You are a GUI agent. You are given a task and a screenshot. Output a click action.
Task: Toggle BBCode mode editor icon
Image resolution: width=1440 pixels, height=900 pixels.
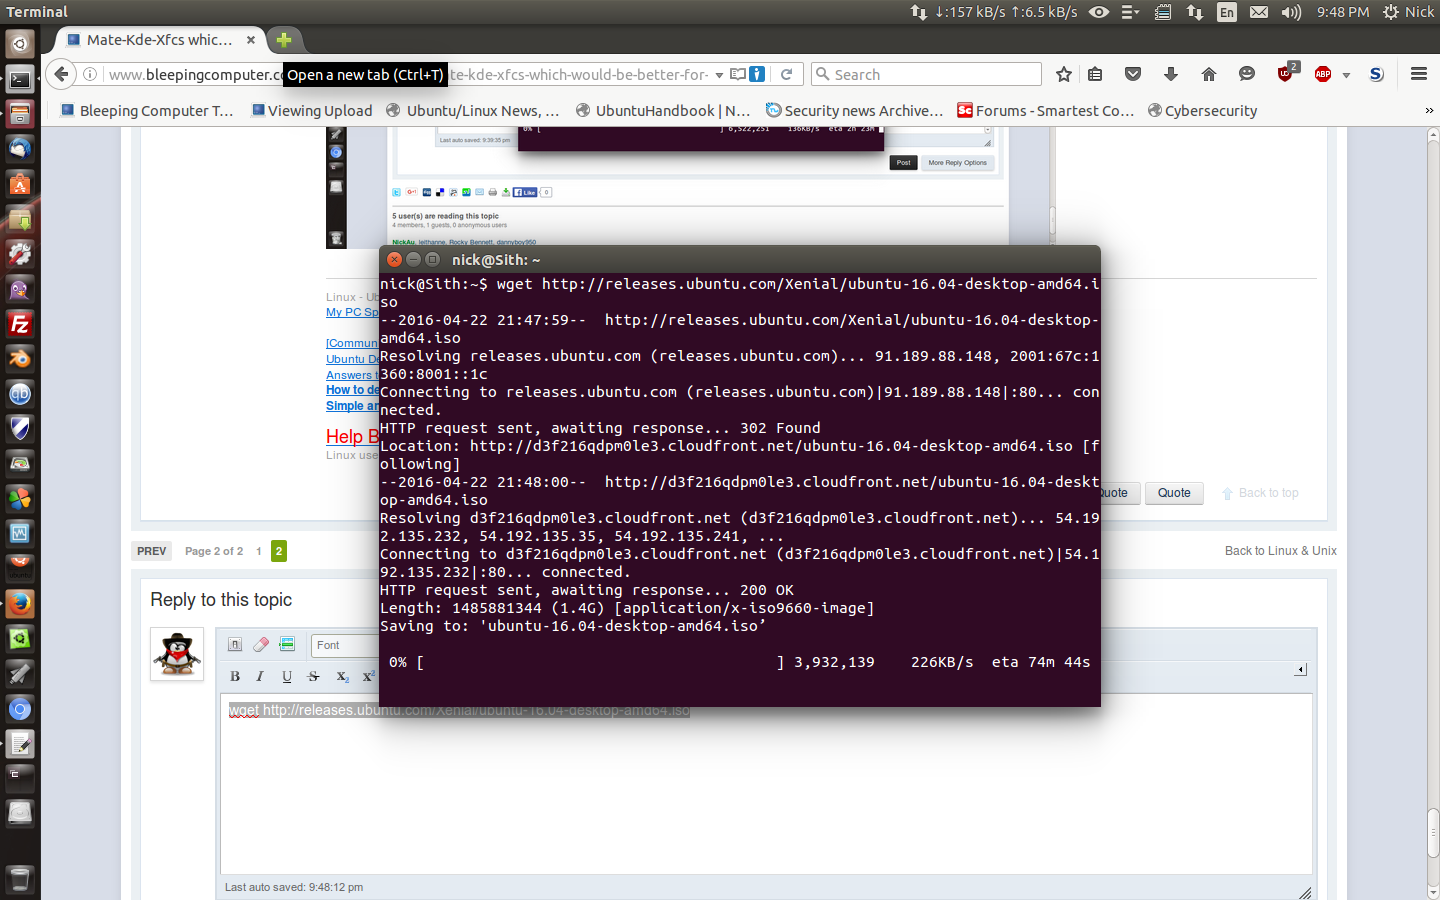[x=235, y=645]
